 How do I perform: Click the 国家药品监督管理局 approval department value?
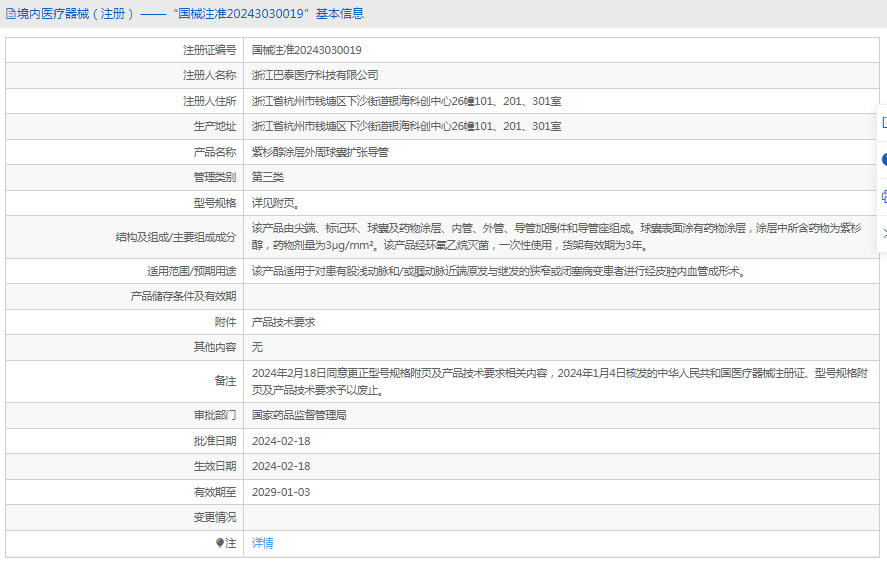pos(299,415)
